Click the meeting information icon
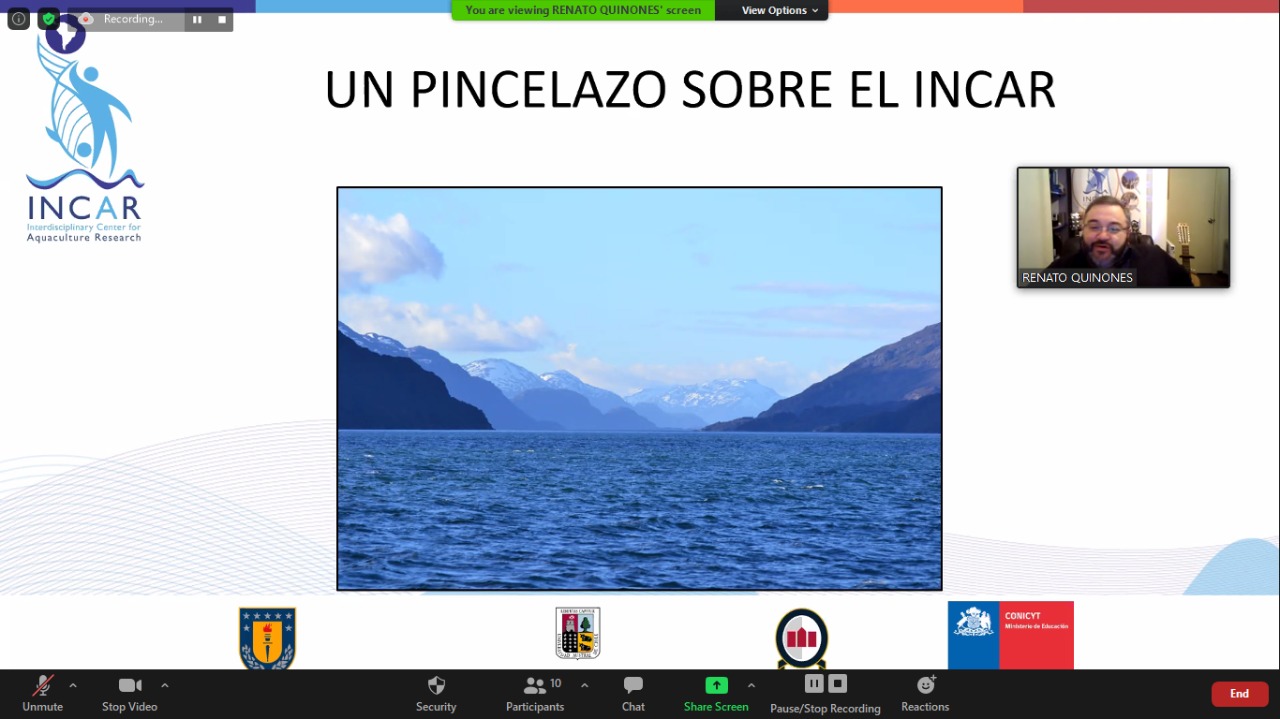 pos(18,19)
